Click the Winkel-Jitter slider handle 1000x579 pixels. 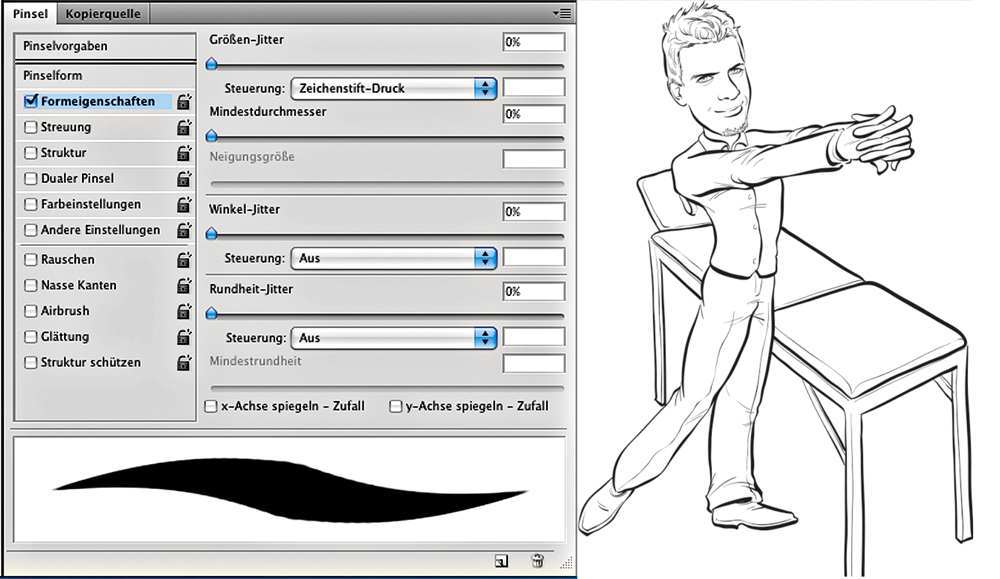tap(212, 234)
